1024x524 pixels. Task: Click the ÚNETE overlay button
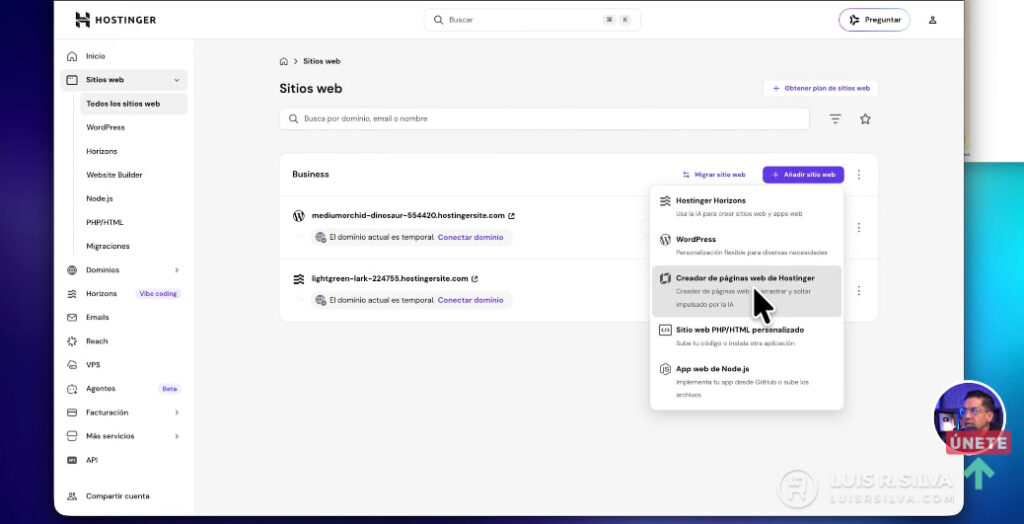coord(978,442)
